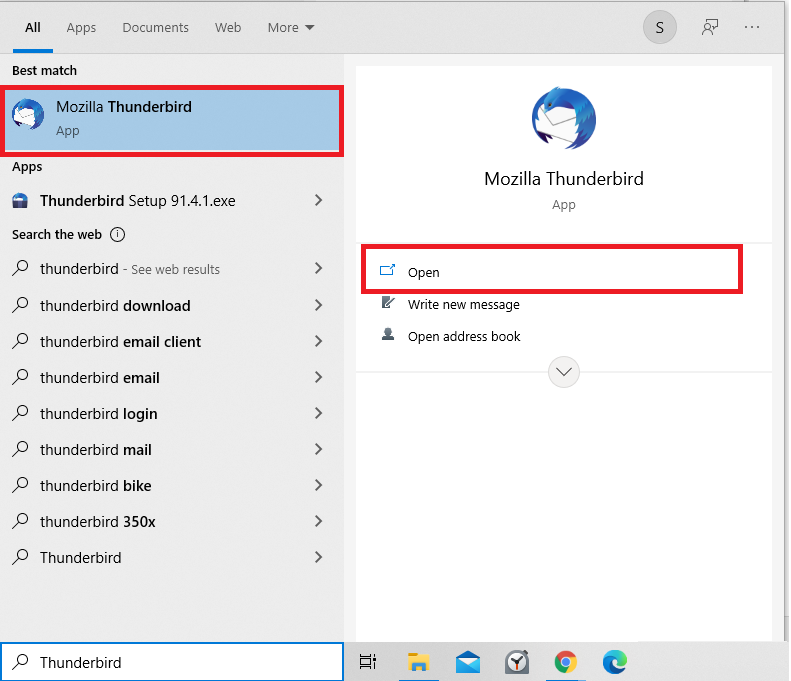
Task: Expand thunderbird mail suggestion arrow
Action: 318,449
